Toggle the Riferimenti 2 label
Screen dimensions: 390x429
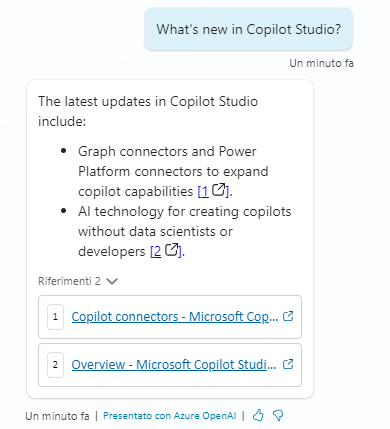click(69, 281)
